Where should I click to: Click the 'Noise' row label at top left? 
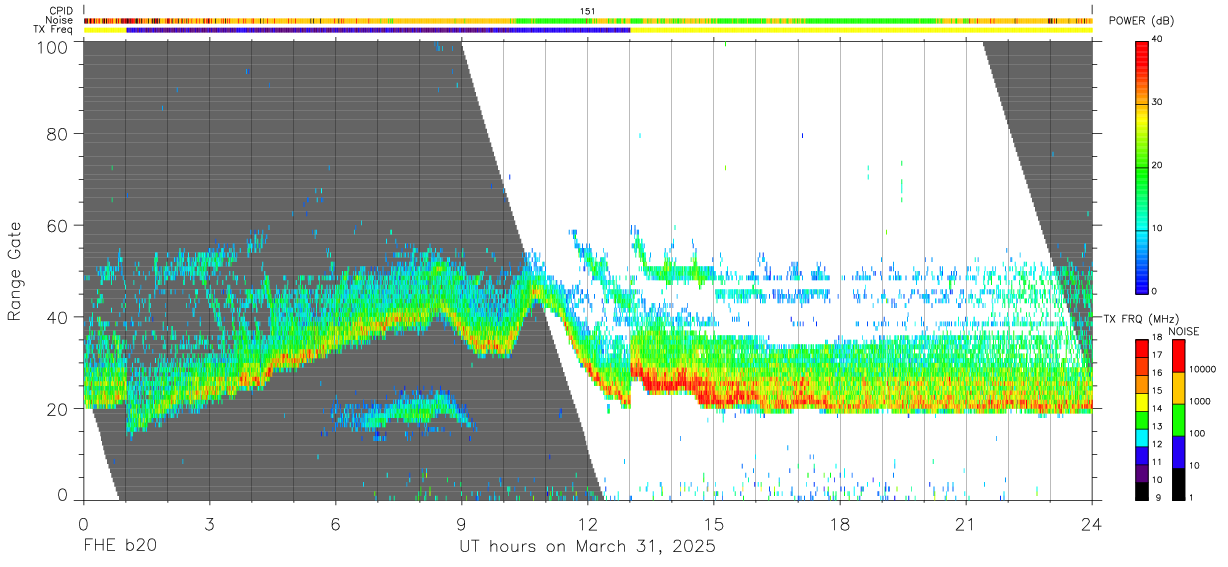61,20
